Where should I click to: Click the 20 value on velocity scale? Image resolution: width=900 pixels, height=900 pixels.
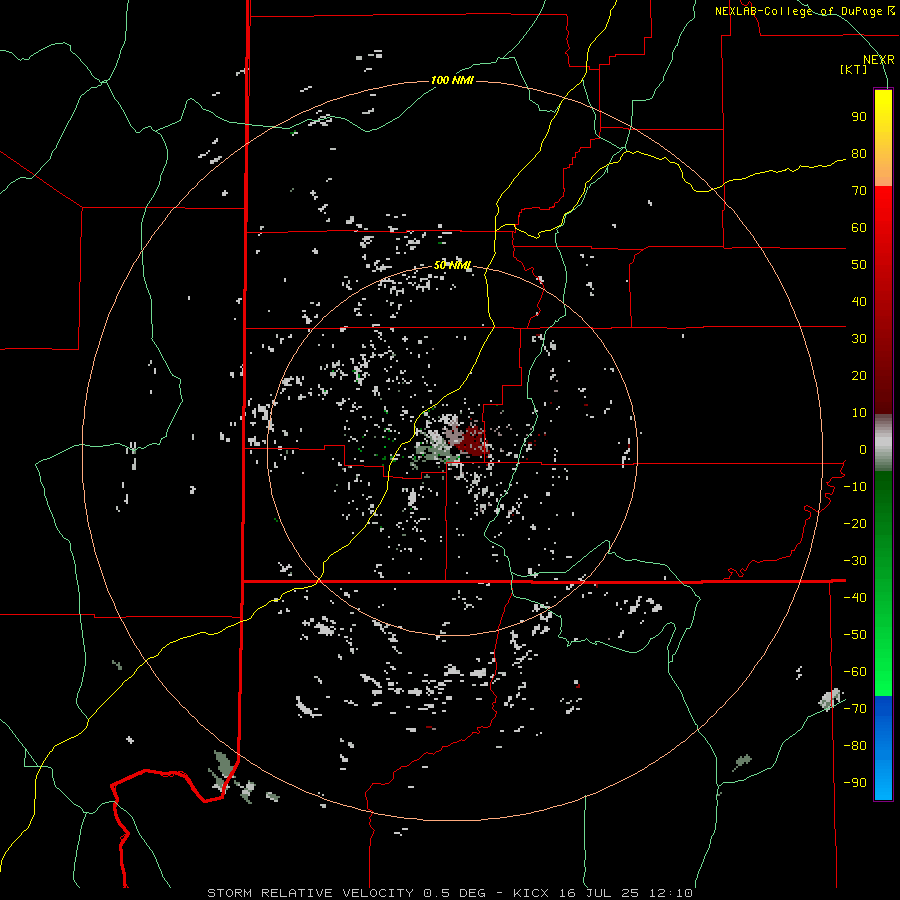tap(859, 376)
